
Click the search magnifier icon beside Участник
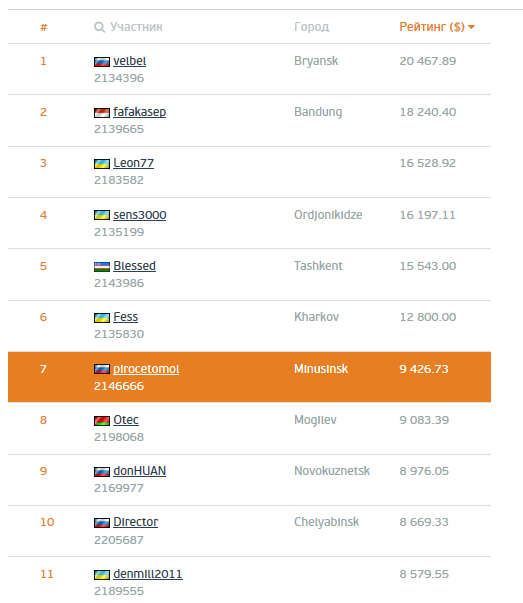[x=99, y=27]
